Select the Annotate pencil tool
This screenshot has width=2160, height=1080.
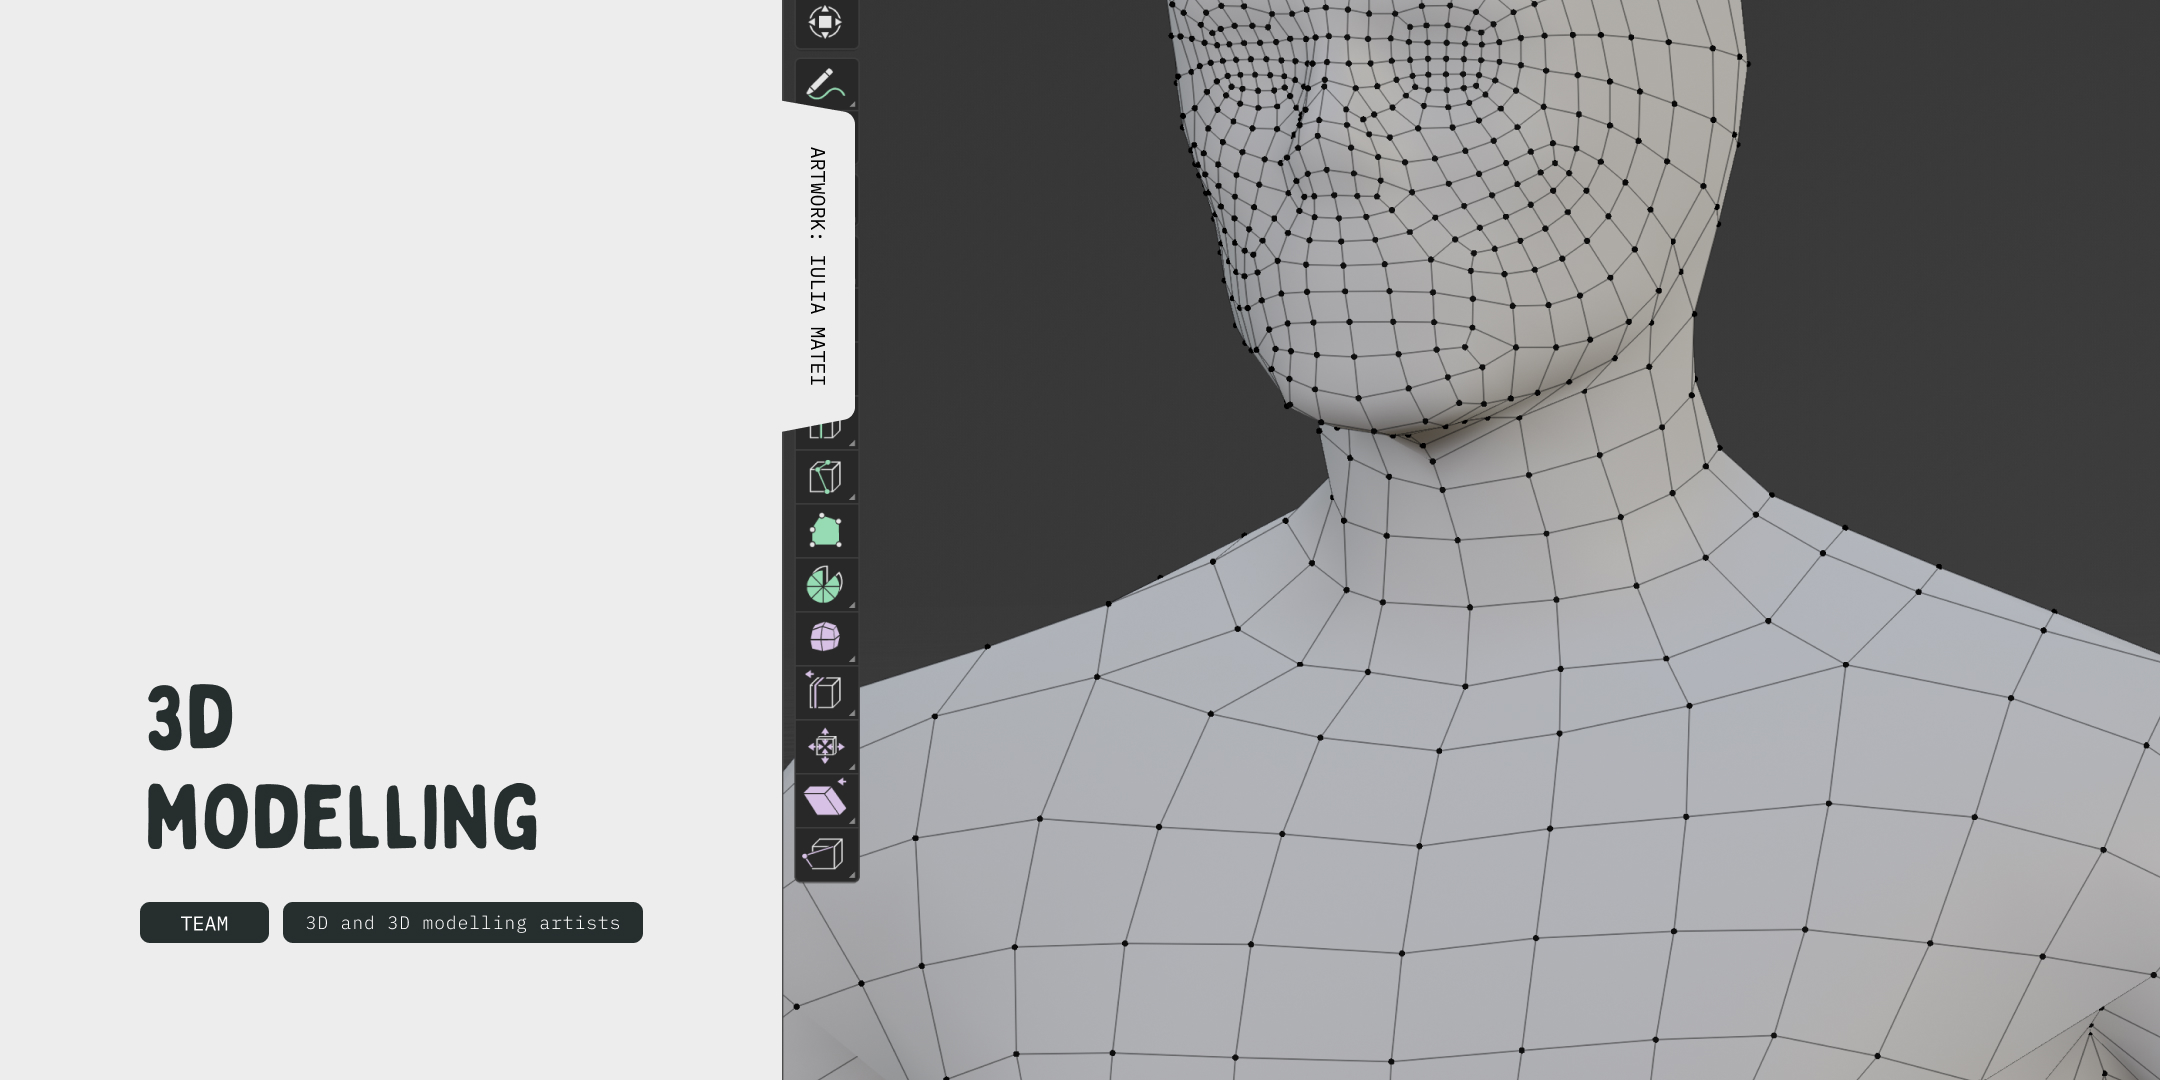[826, 86]
